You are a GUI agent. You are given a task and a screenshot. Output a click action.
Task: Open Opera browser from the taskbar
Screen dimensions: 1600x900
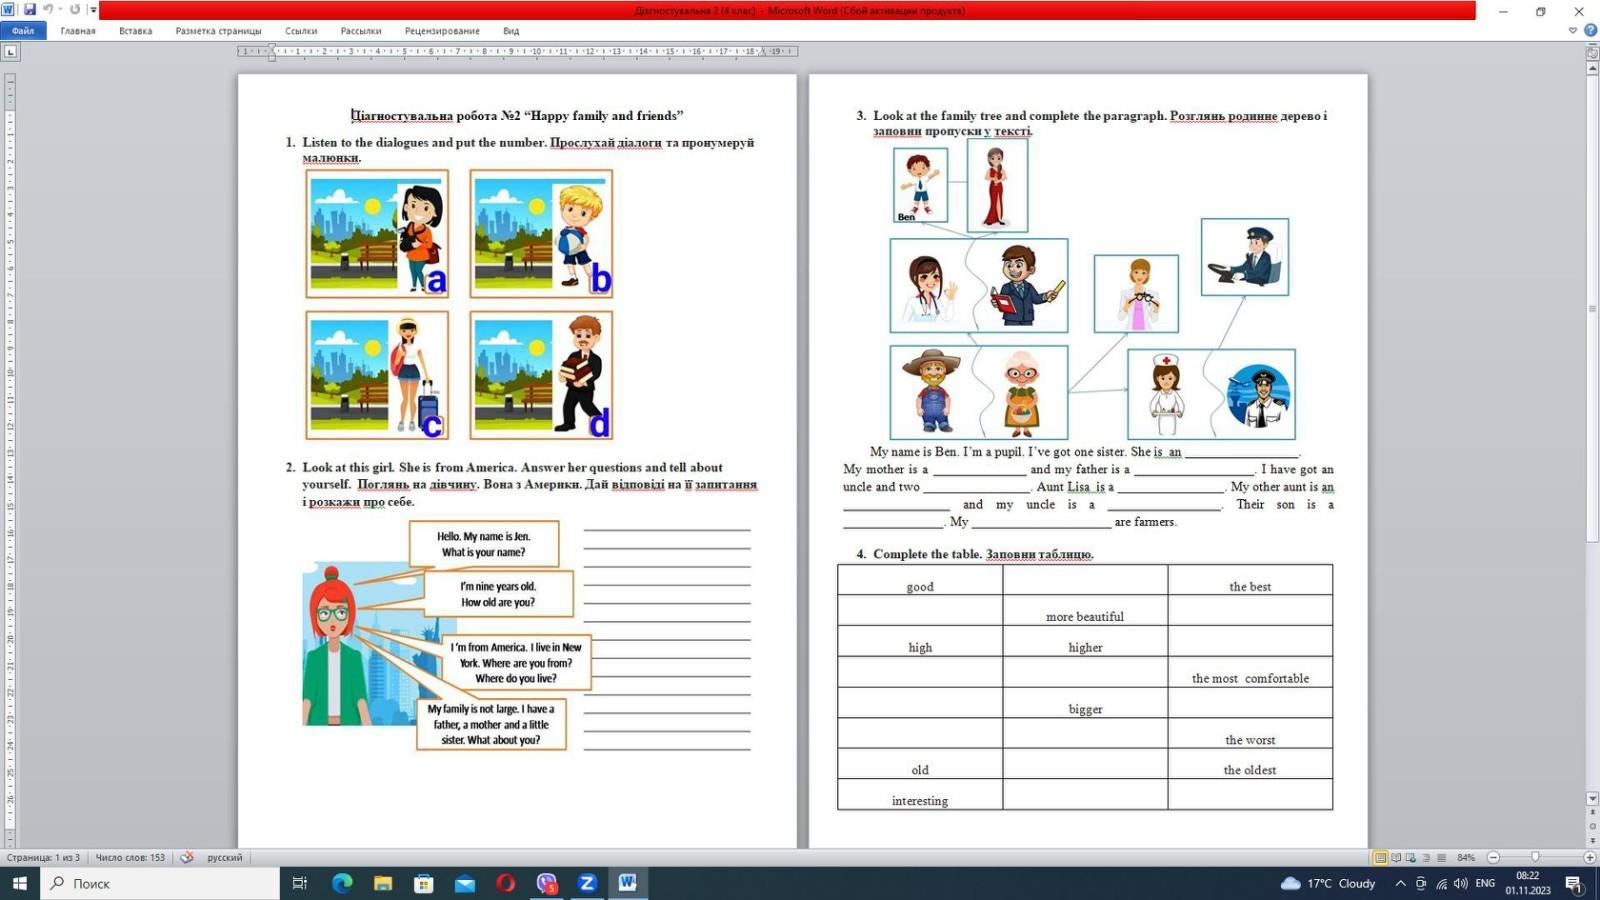[506, 883]
